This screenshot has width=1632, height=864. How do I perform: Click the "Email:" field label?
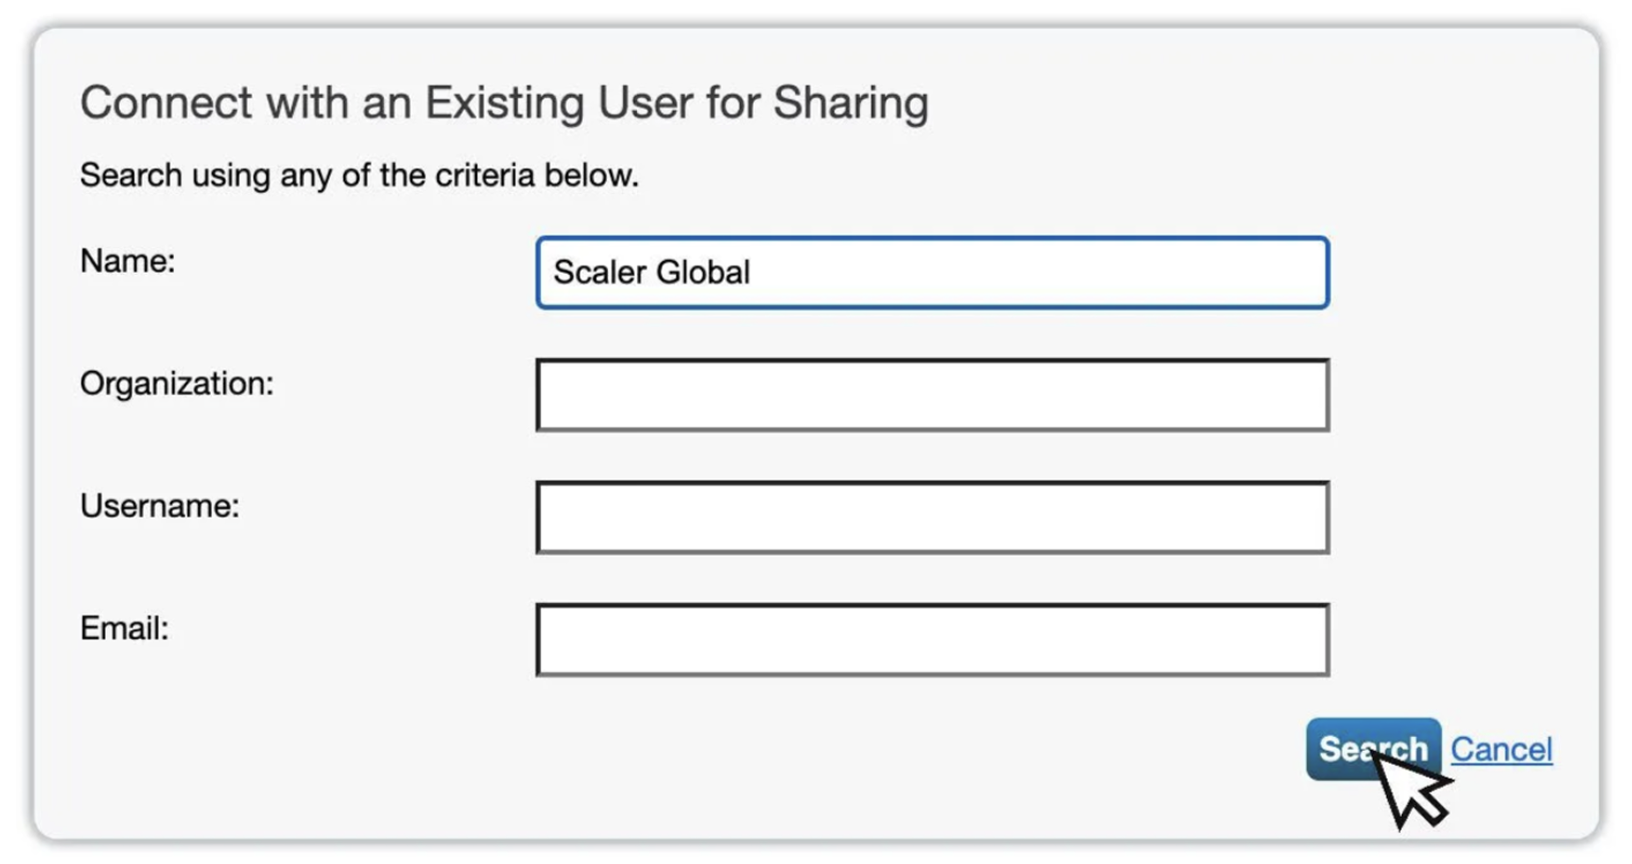coord(124,628)
